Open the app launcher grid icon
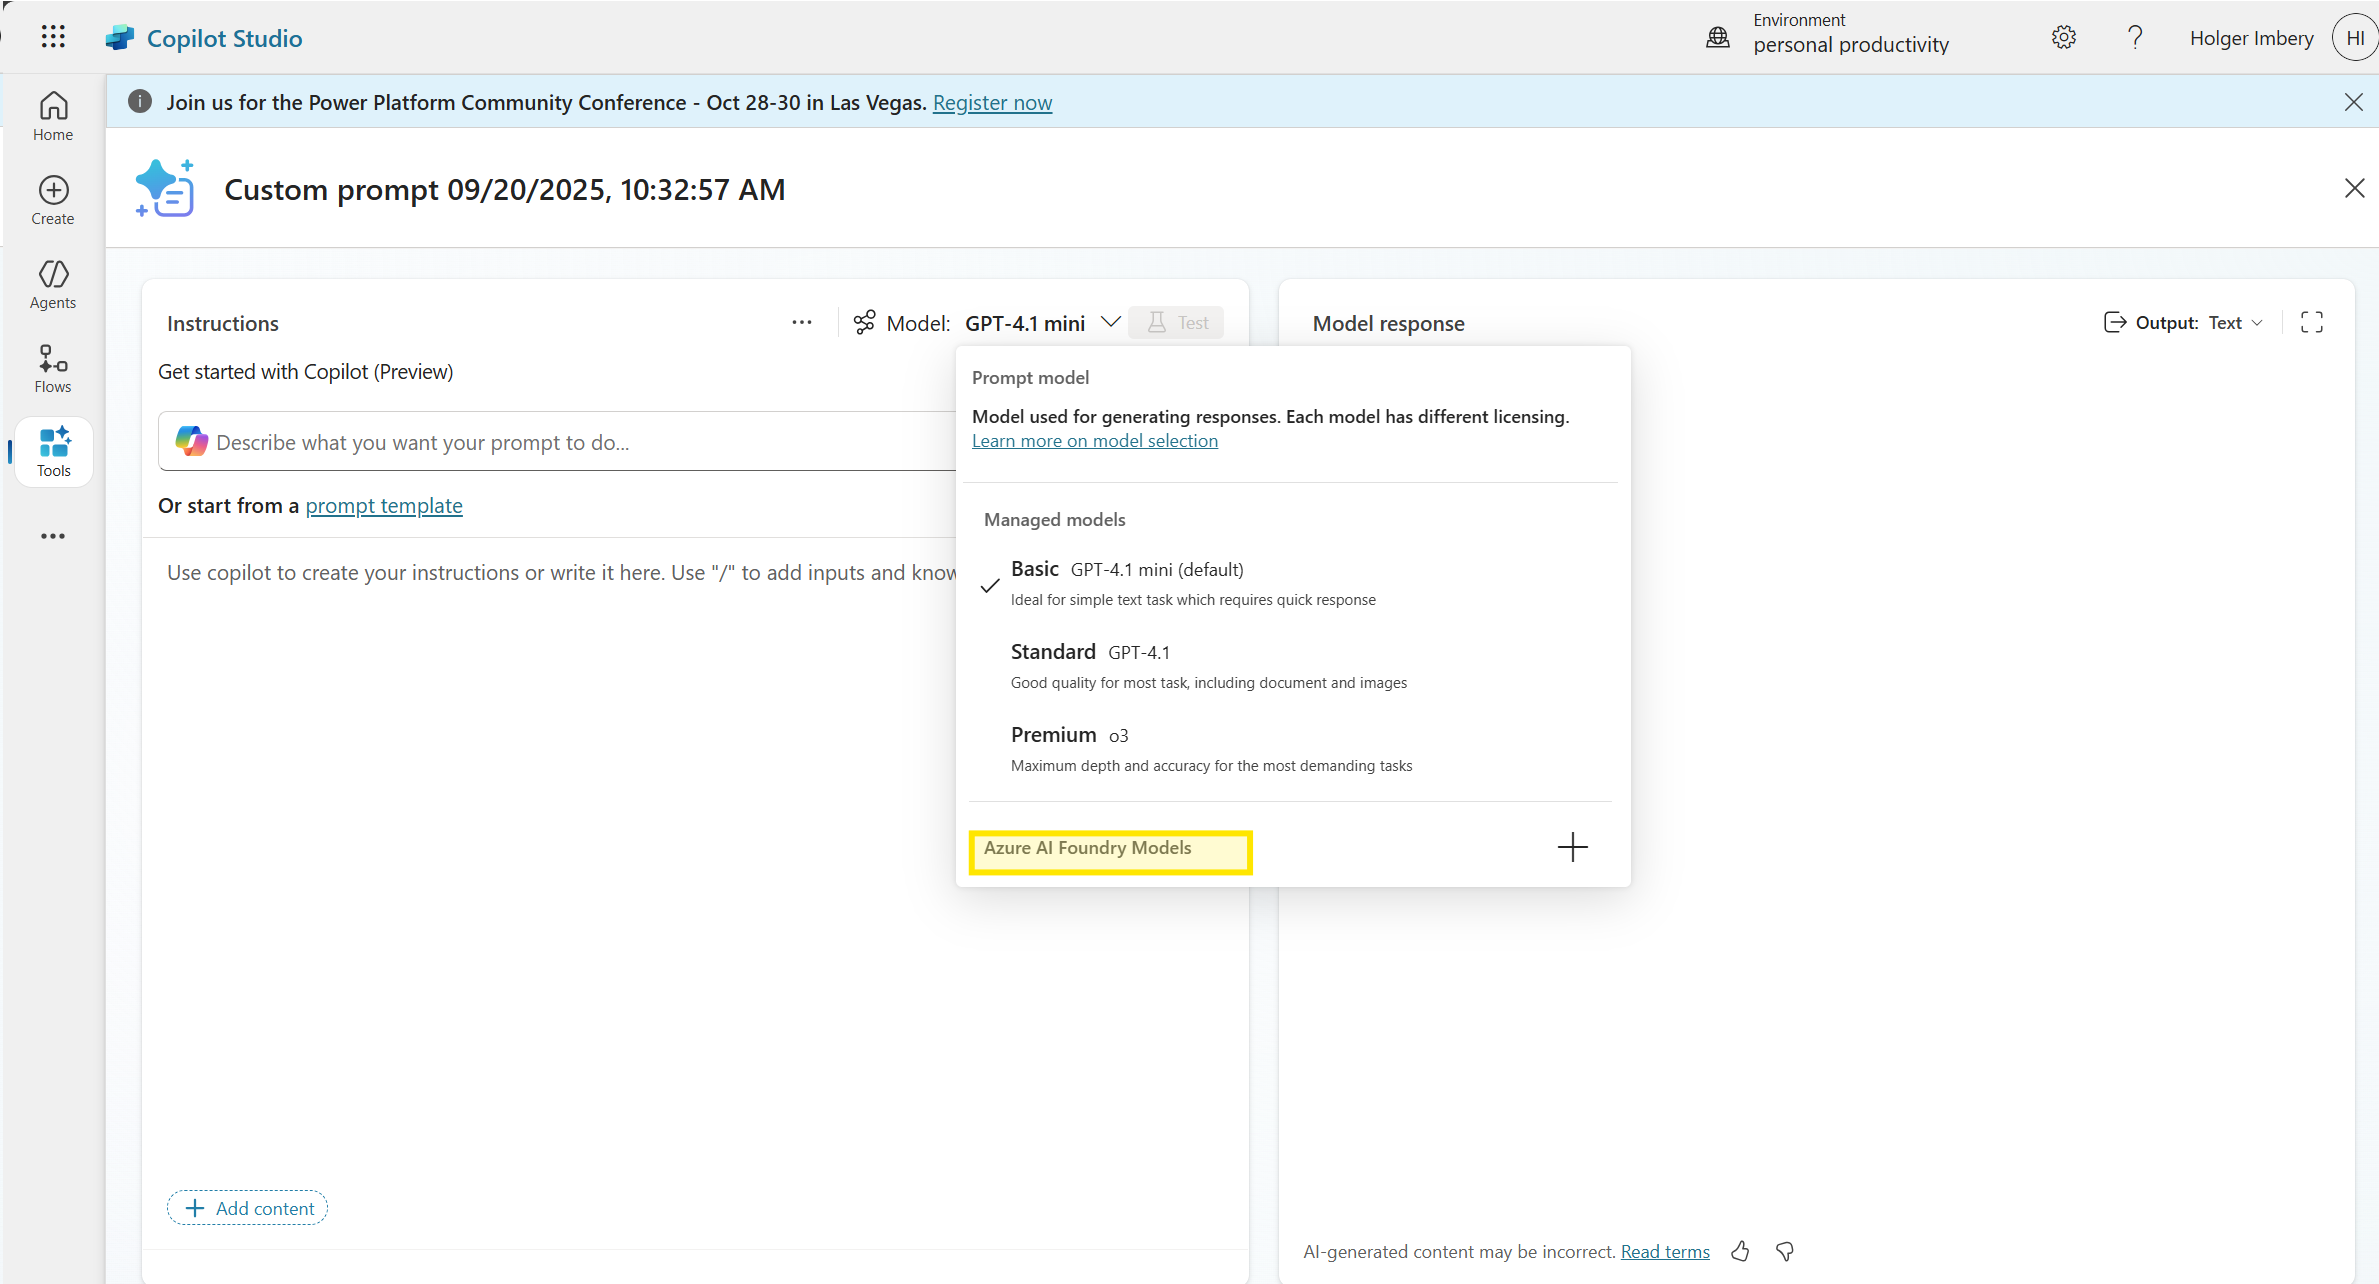2379x1284 pixels. [x=53, y=38]
